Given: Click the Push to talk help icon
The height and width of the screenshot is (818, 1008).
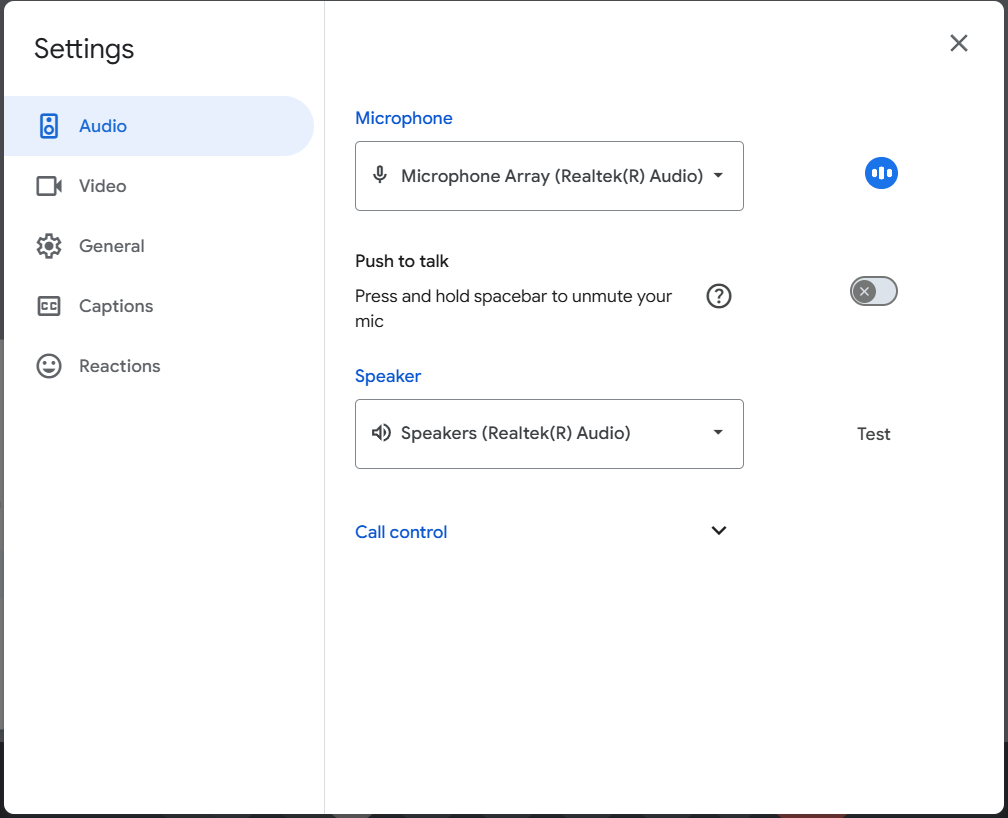Looking at the screenshot, I should tap(719, 296).
